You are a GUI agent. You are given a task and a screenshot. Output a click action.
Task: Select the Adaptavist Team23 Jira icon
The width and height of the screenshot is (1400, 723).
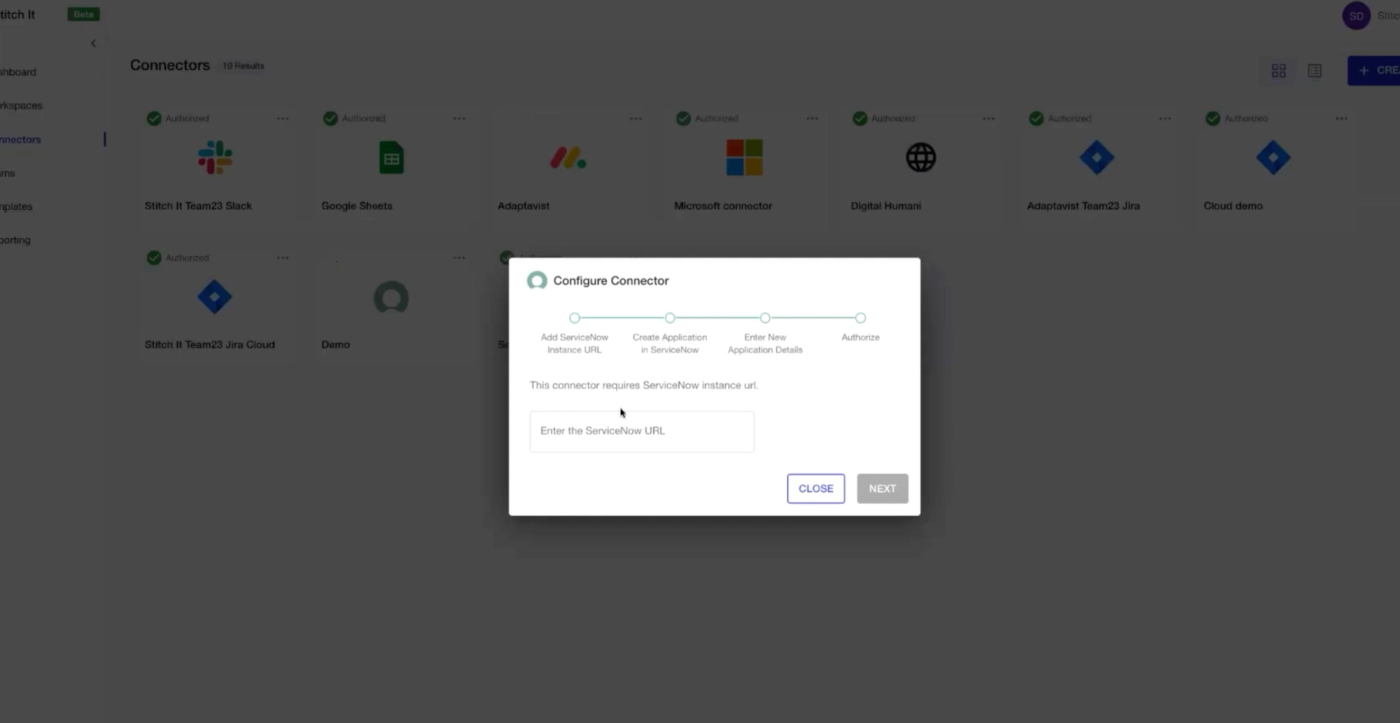point(1096,157)
